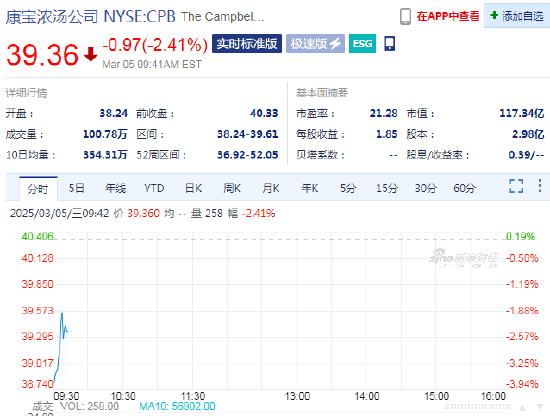Click the previous close 40.33

264,113
